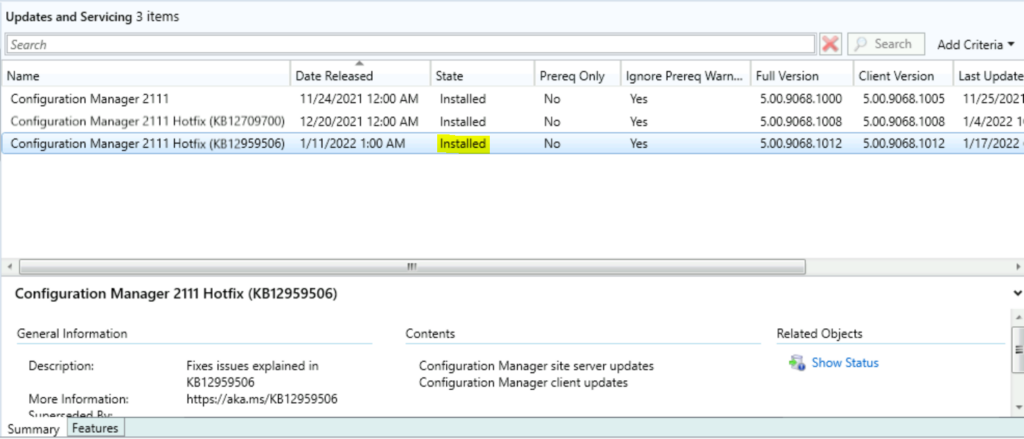The image size is (1024, 439).
Task: Click the date 12/20/2021 12:00 AM
Action: click(x=359, y=122)
